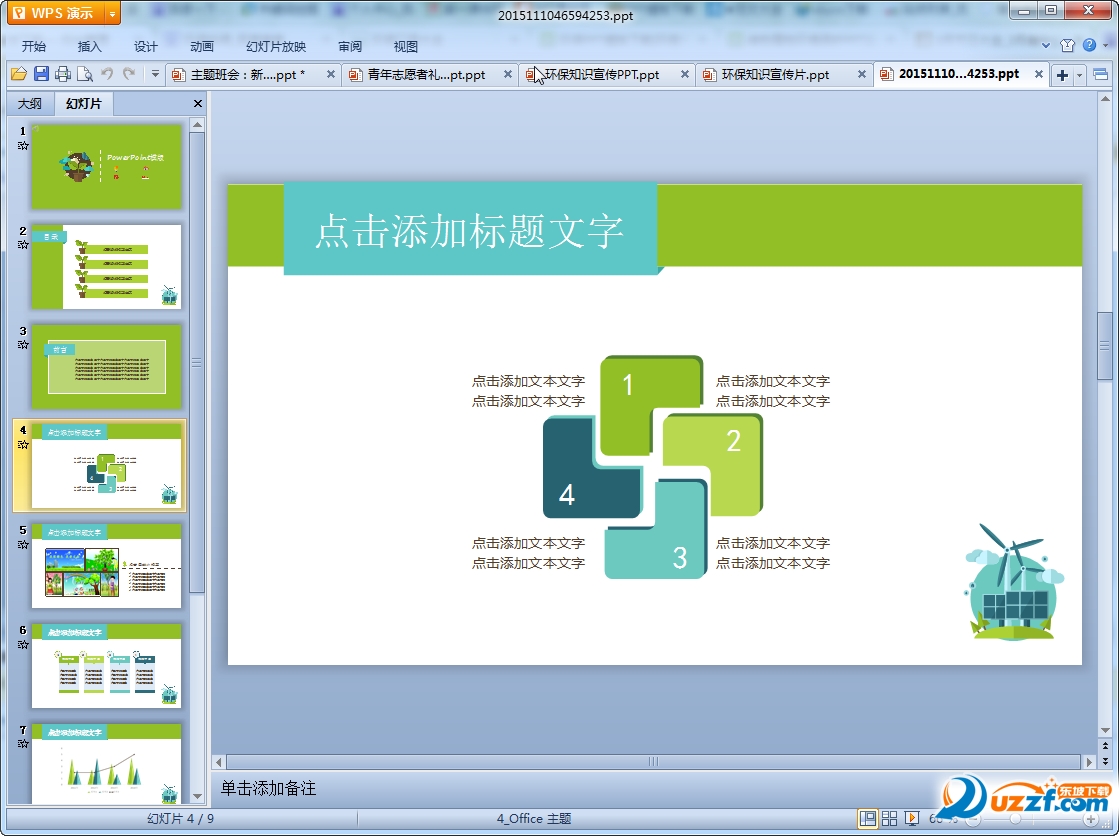
Task: Collapse the ribbon with the chevron arrow
Action: point(1046,46)
